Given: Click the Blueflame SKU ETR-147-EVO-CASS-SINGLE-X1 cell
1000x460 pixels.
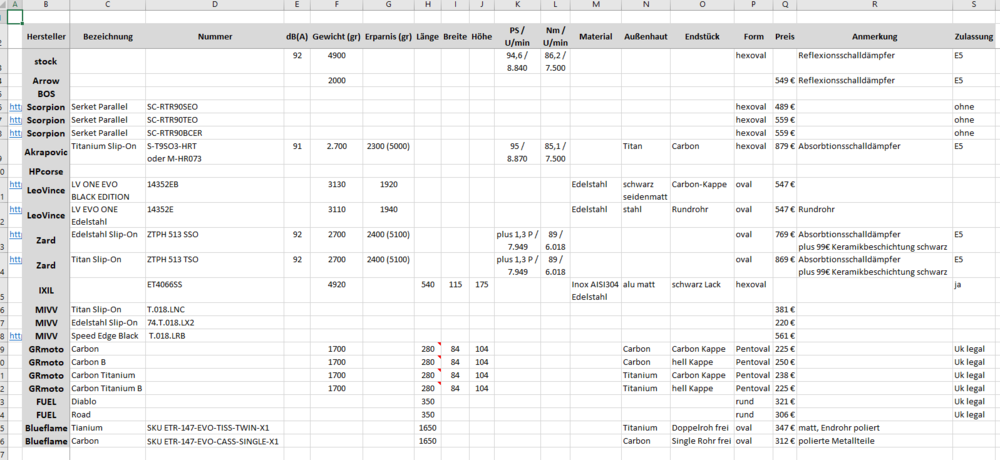Looking at the screenshot, I should [214, 440].
